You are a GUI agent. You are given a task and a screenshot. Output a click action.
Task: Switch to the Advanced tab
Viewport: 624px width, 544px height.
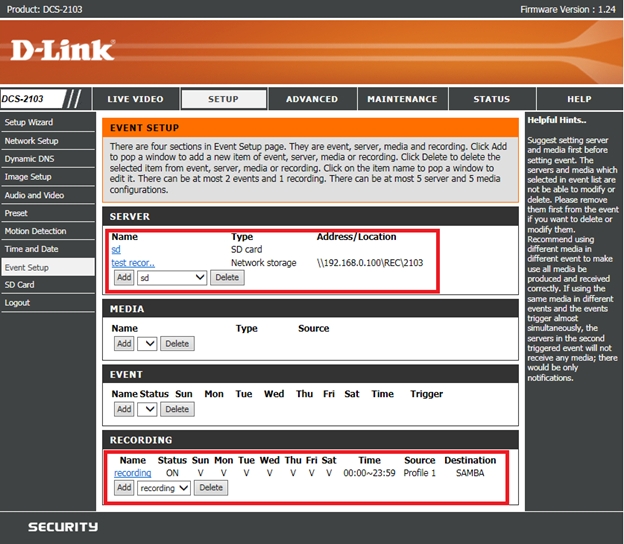pyautogui.click(x=312, y=99)
